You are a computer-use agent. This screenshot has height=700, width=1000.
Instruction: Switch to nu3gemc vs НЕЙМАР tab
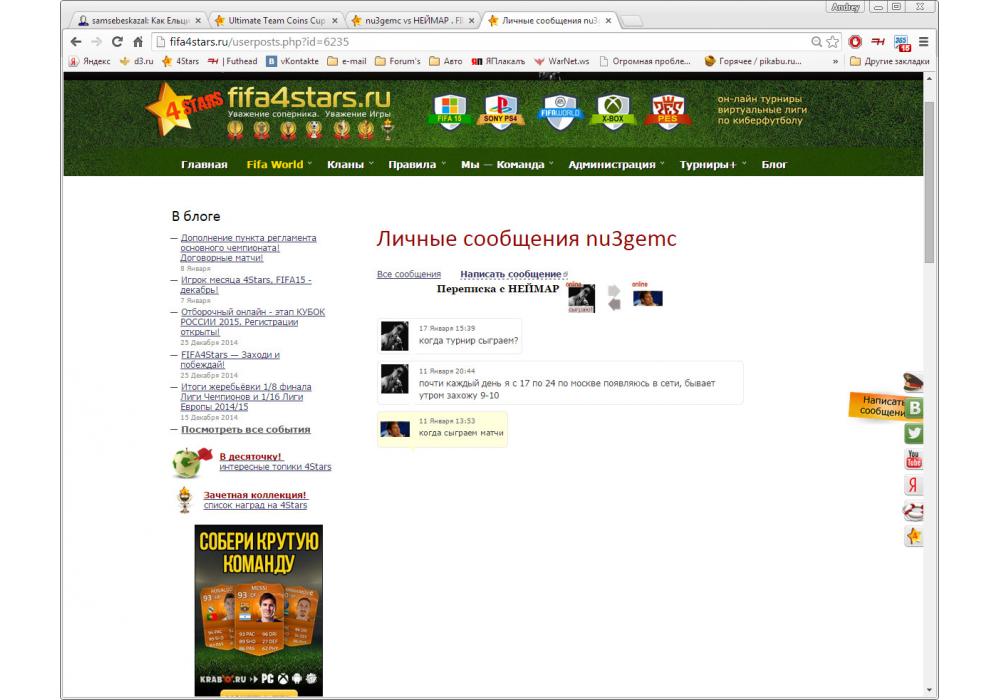(413, 20)
